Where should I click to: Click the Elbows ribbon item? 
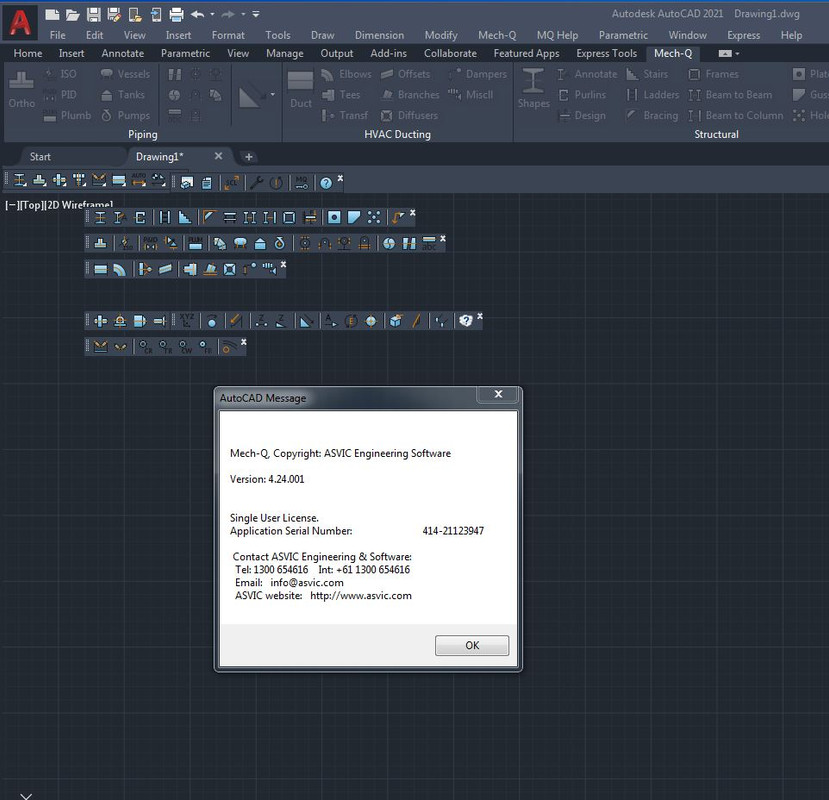click(x=346, y=74)
